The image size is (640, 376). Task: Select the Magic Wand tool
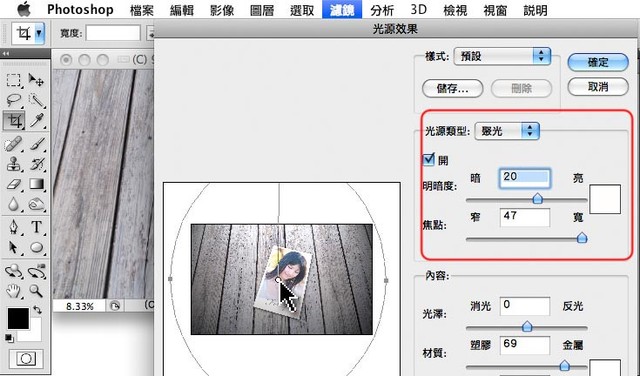tap(36, 100)
